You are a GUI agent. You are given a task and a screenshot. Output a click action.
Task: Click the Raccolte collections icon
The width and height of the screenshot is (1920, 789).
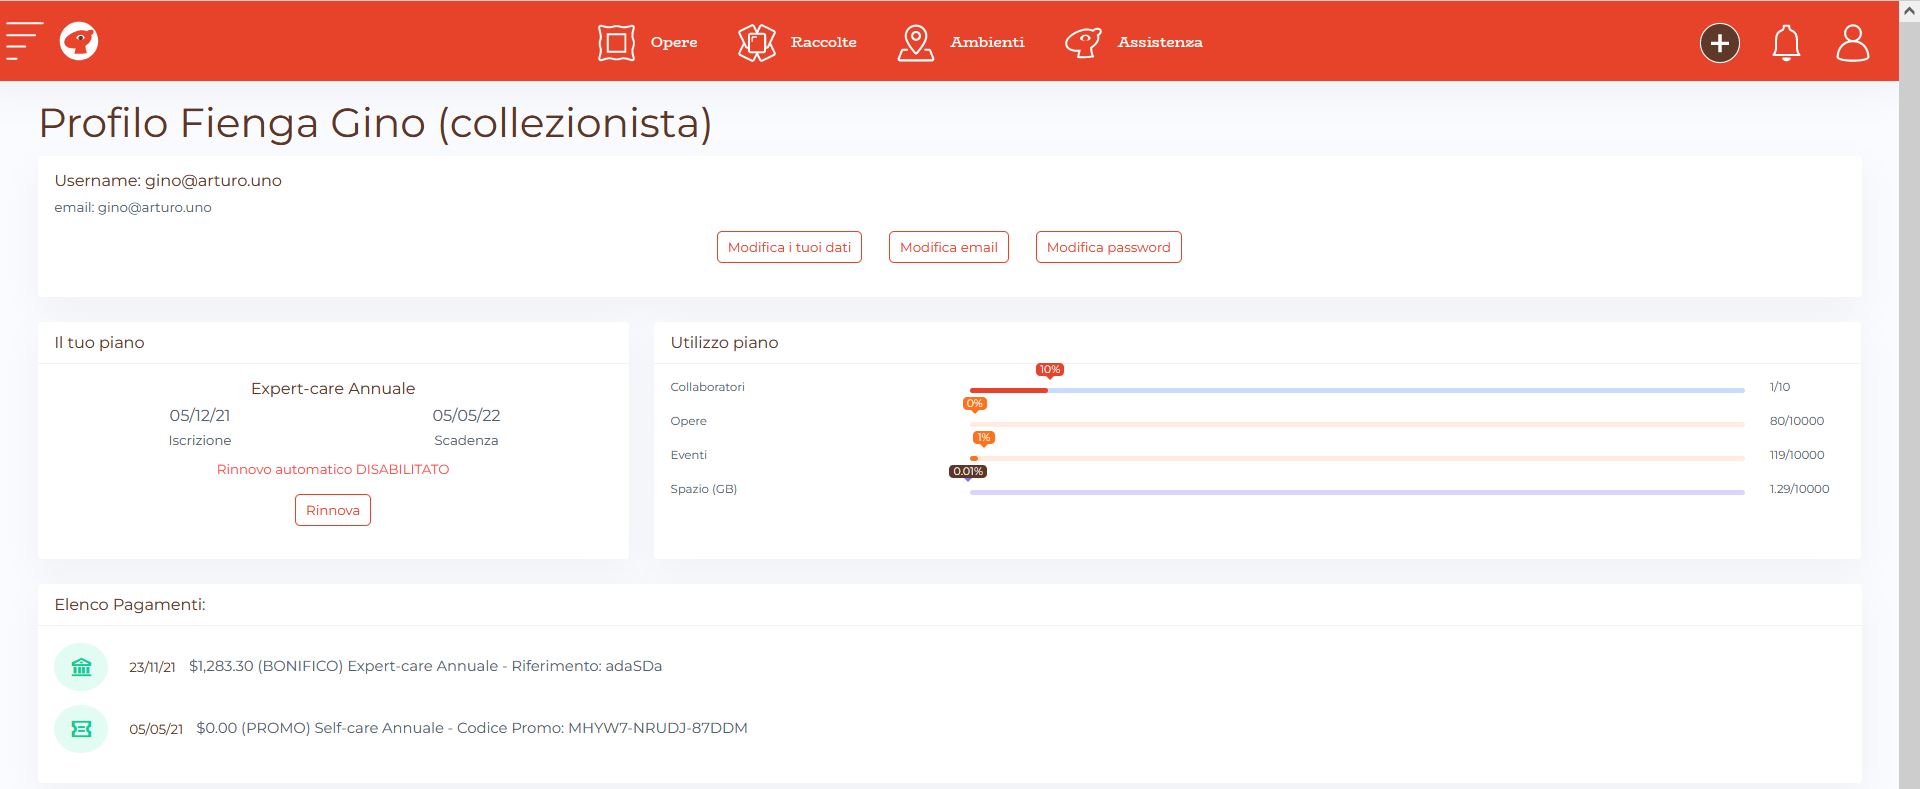pyautogui.click(x=757, y=43)
